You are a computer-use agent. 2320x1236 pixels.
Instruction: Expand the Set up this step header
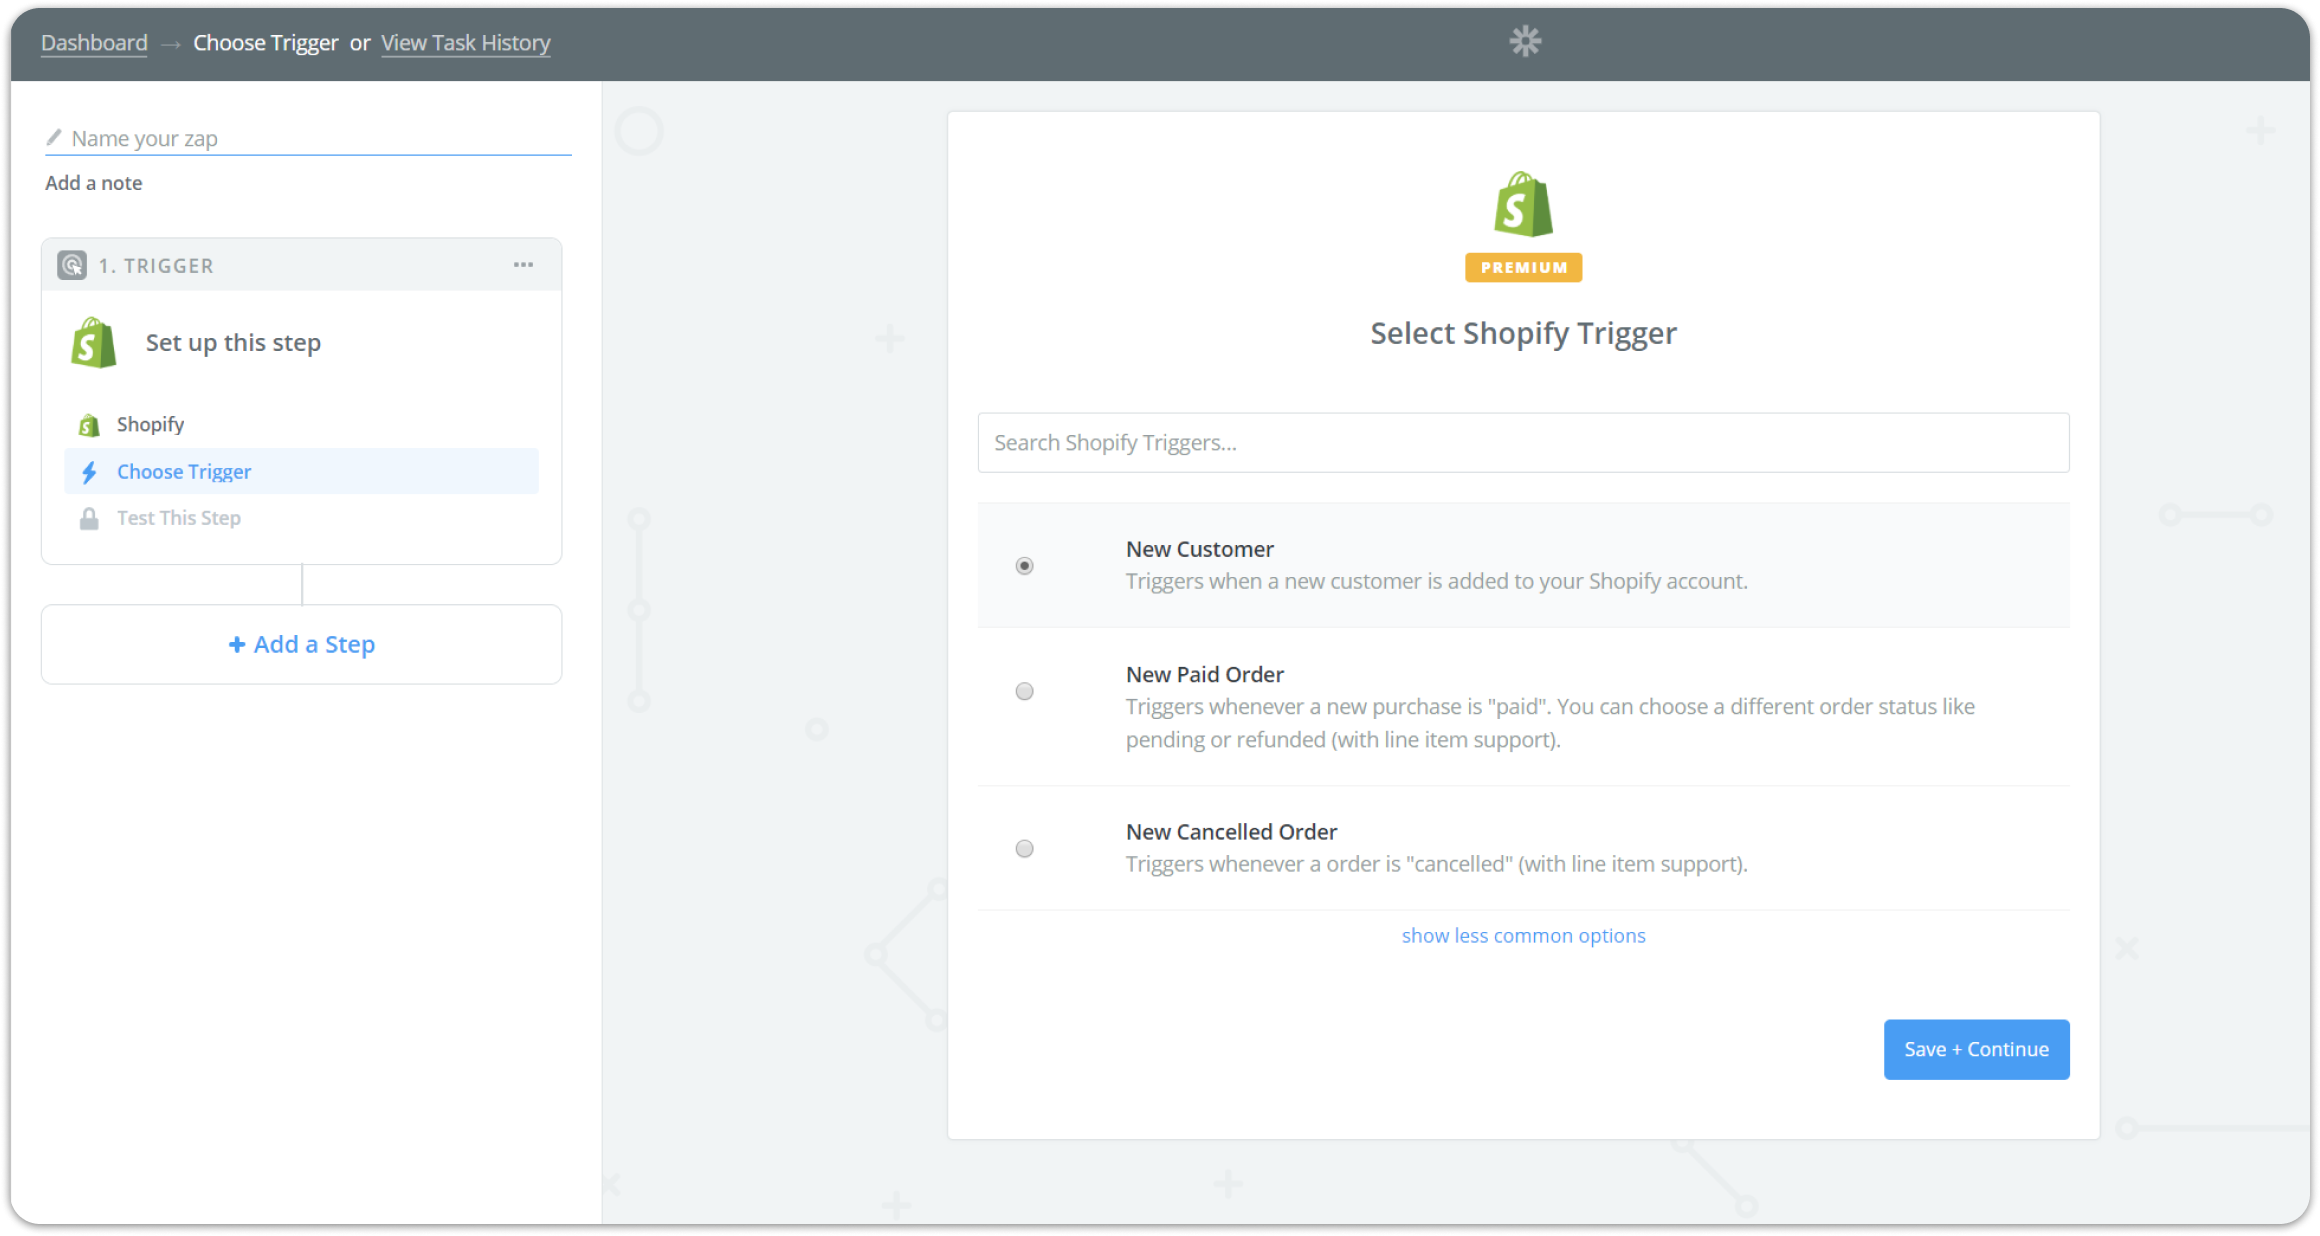pyautogui.click(x=233, y=343)
